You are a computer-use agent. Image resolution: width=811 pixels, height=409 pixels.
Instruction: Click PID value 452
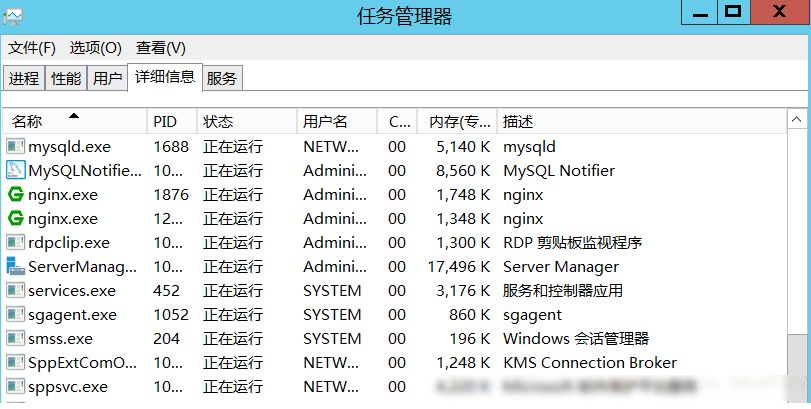coord(167,291)
